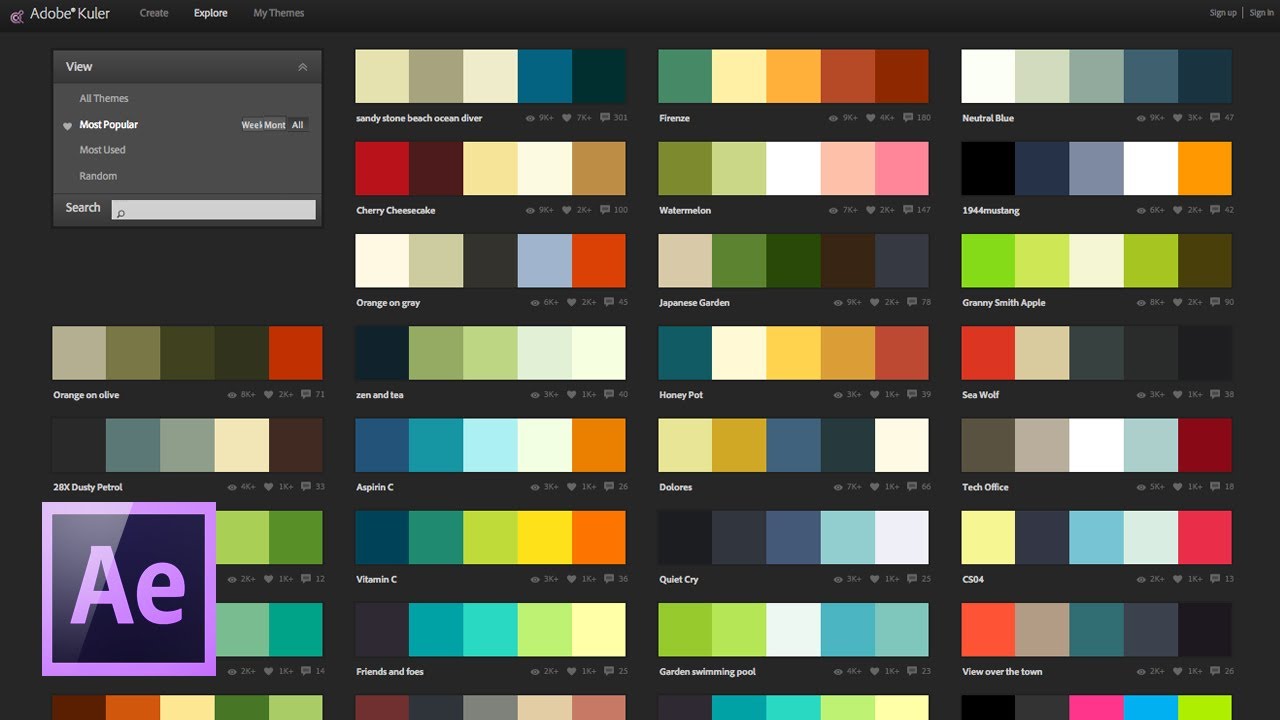This screenshot has height=720, width=1280.
Task: Switch to the Month time filter
Action: tap(275, 125)
